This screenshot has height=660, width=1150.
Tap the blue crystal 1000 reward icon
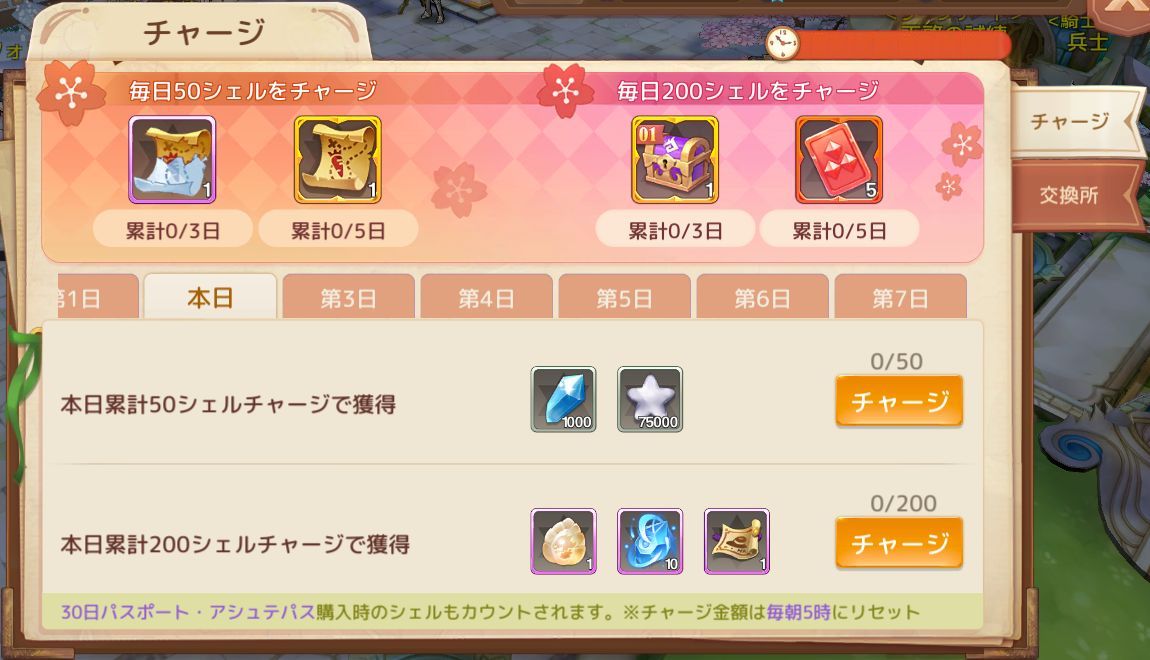(x=563, y=399)
